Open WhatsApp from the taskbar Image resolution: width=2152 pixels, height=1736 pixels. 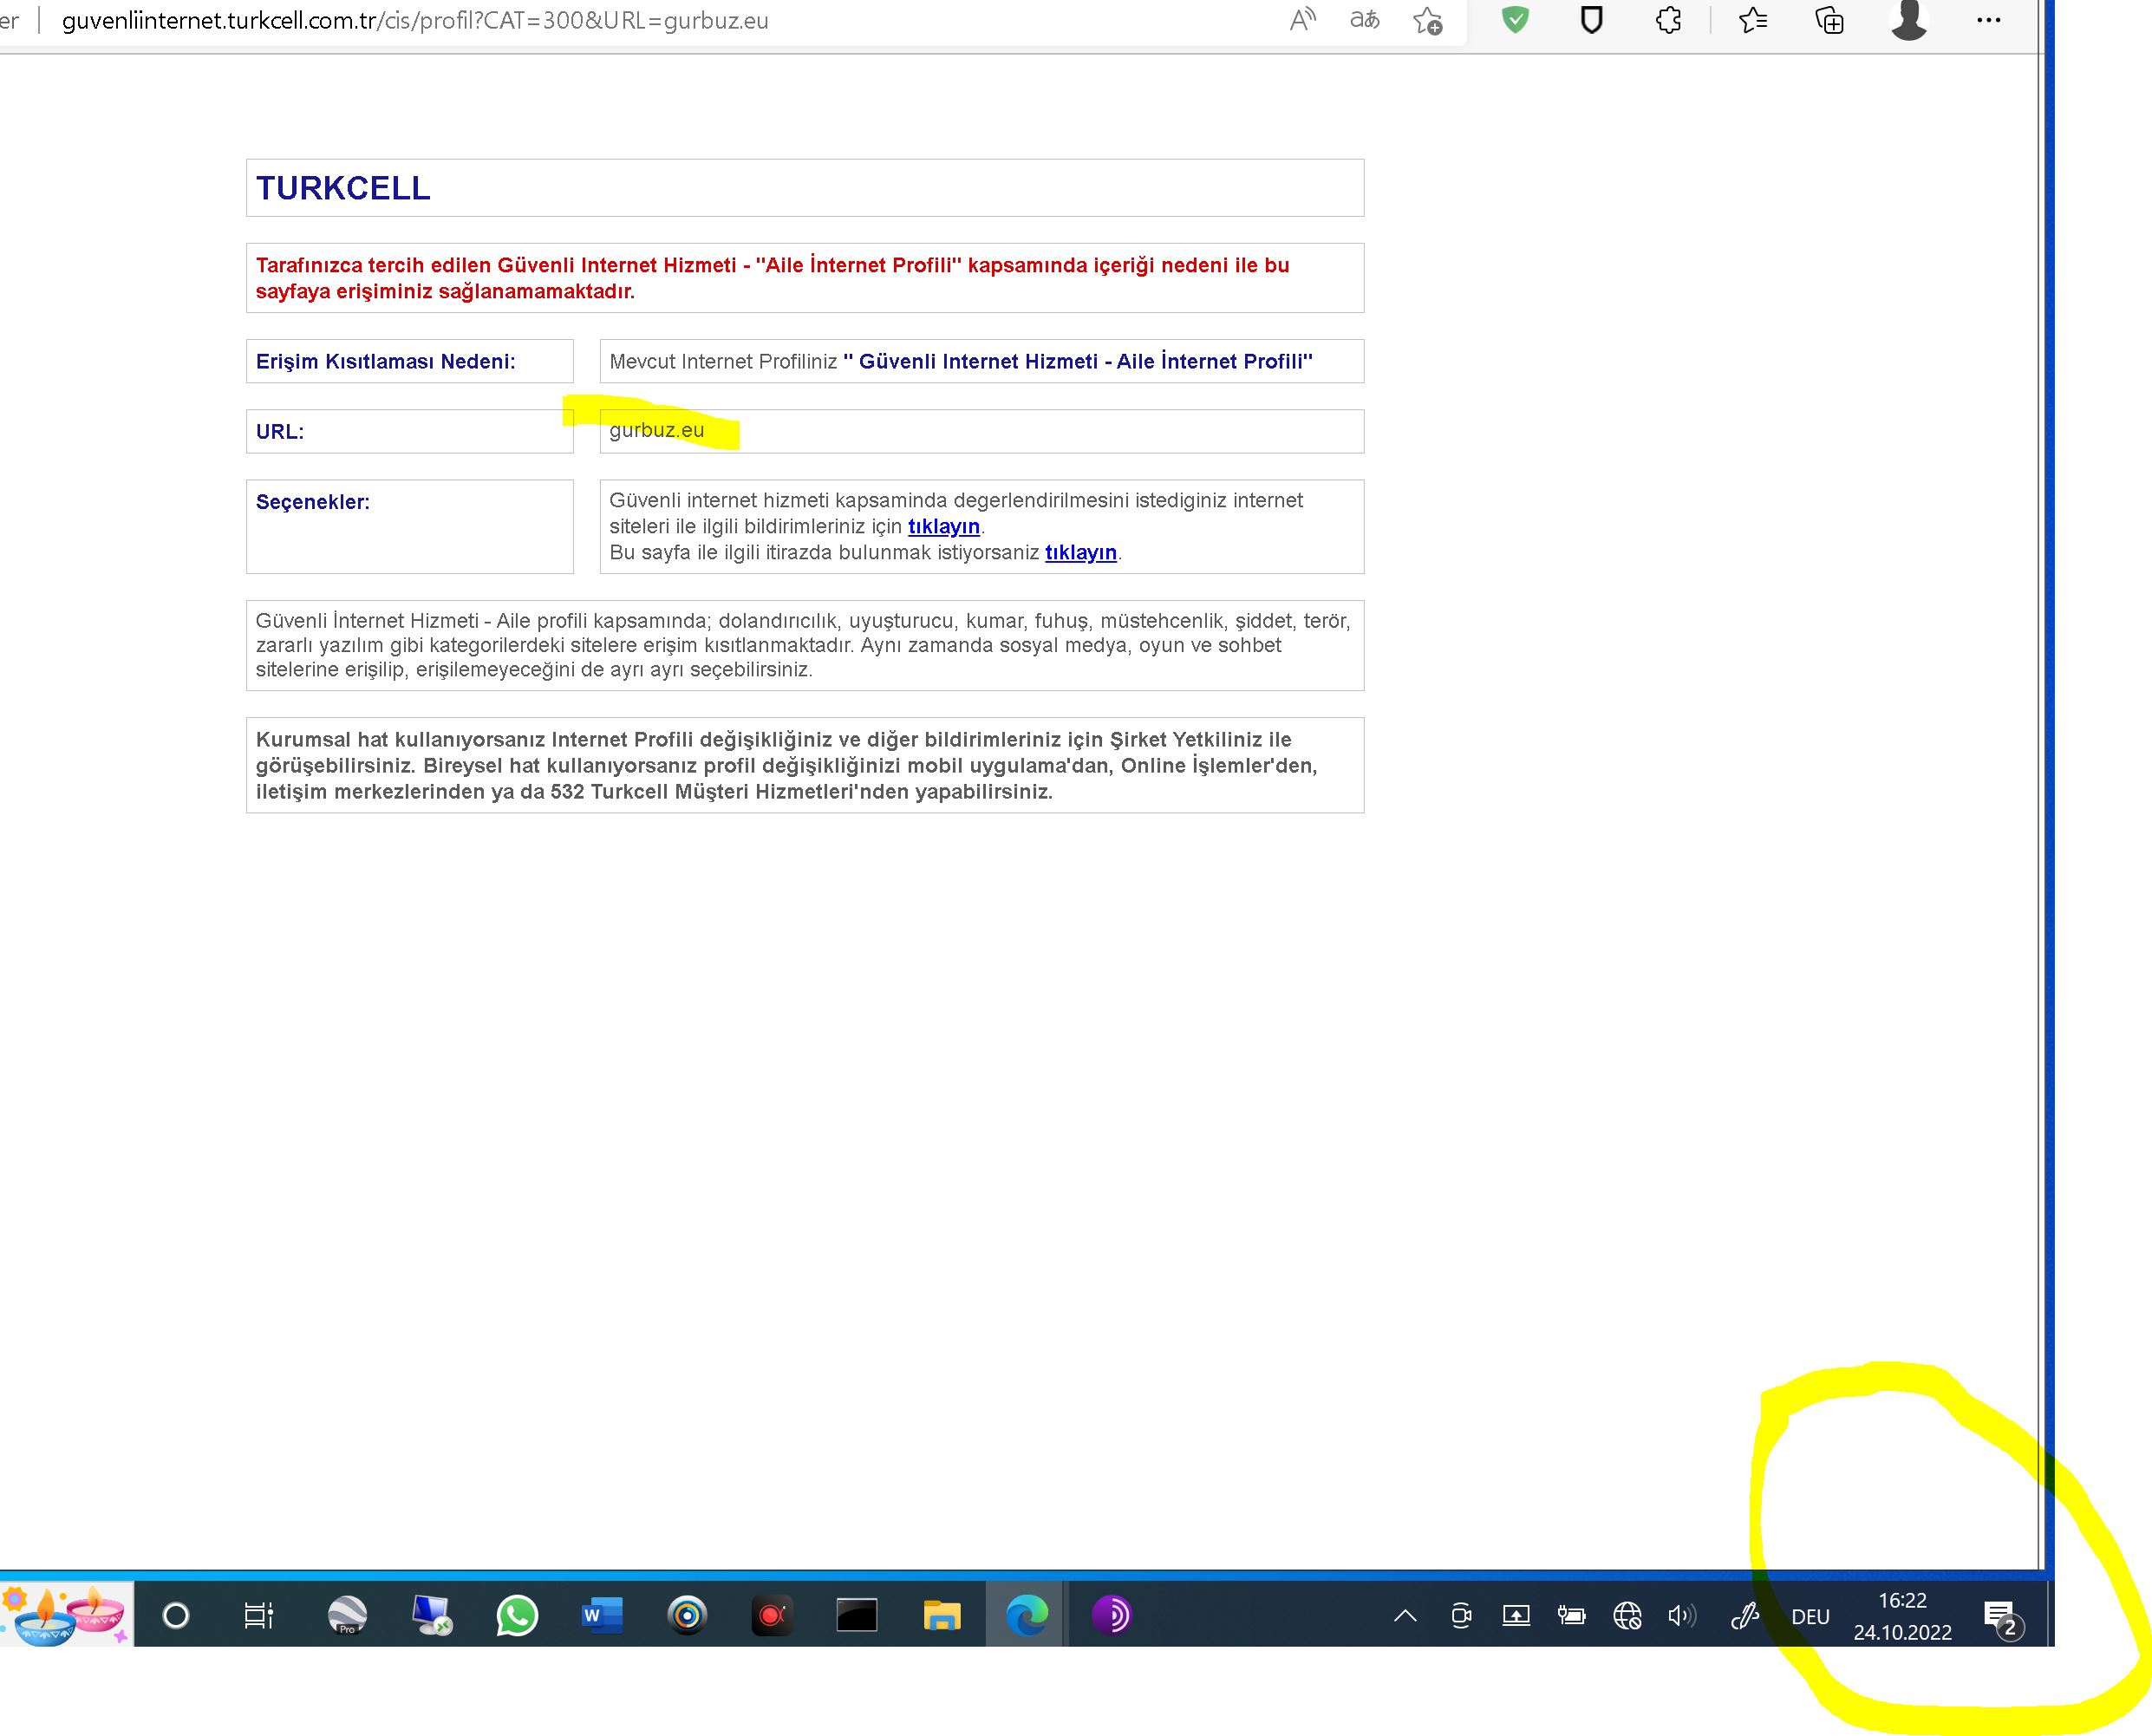[516, 1615]
